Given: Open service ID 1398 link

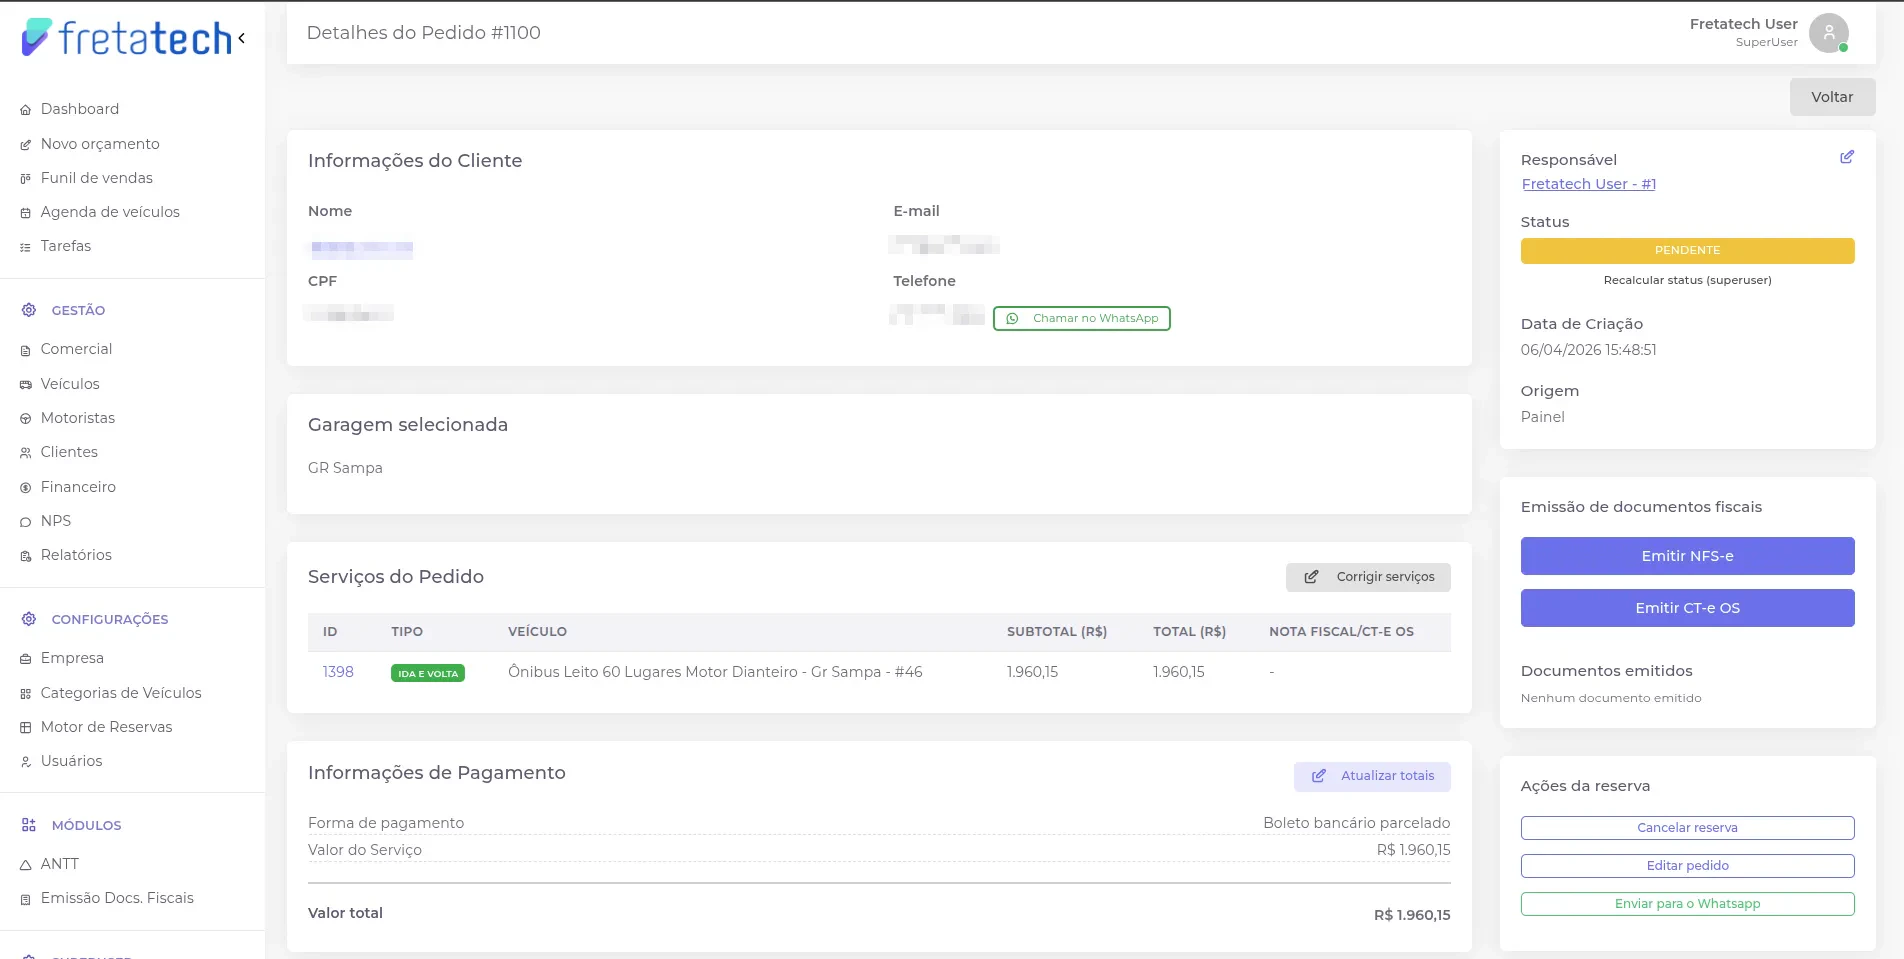Looking at the screenshot, I should [x=338, y=672].
